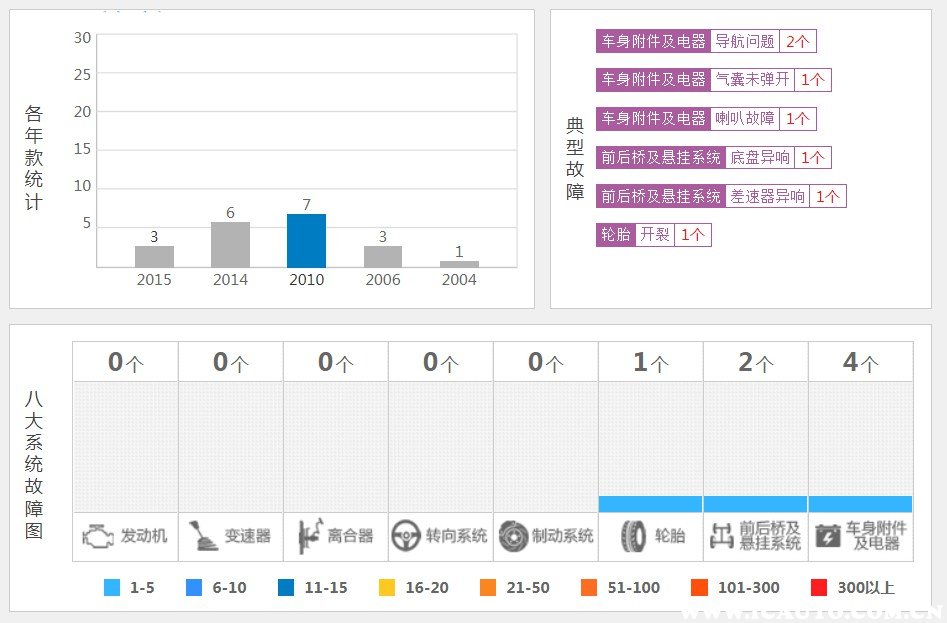Click the blue bar under 4个 column
Screen dimensions: 947x623
pos(860,504)
